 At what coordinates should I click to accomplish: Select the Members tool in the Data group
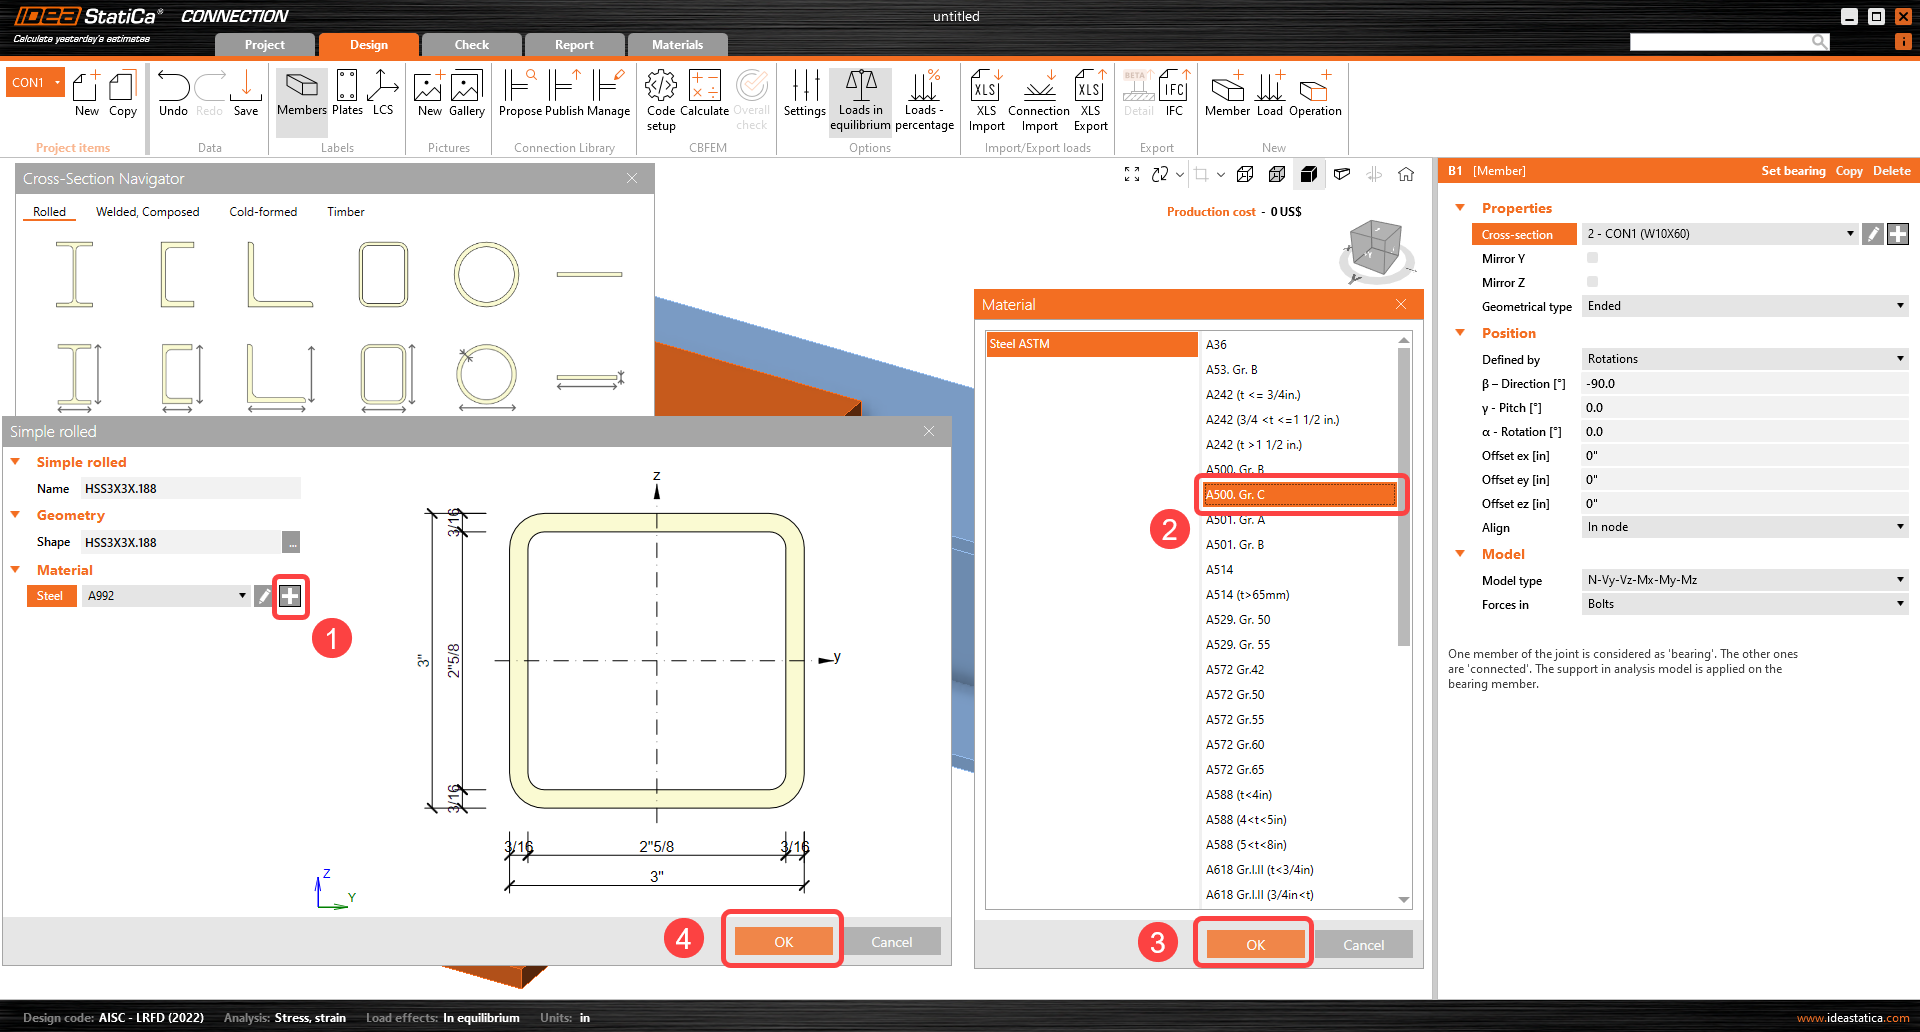pos(301,97)
